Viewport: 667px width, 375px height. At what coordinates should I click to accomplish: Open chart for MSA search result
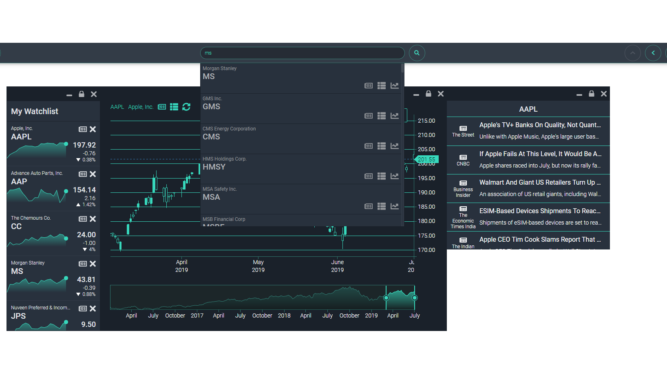click(x=394, y=206)
